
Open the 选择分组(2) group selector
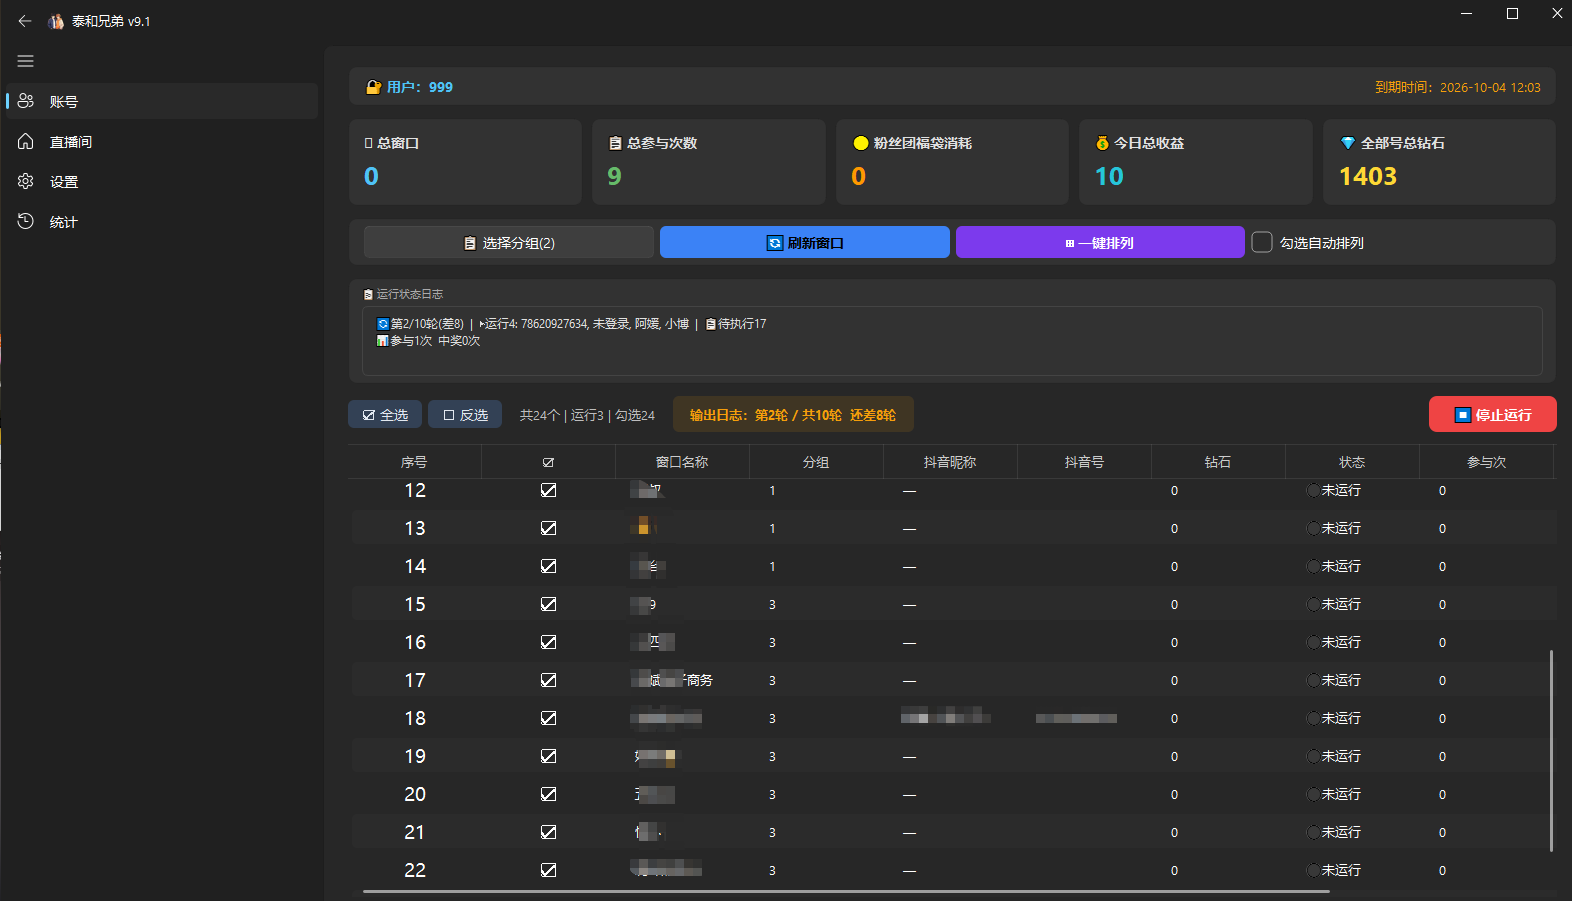coord(509,242)
